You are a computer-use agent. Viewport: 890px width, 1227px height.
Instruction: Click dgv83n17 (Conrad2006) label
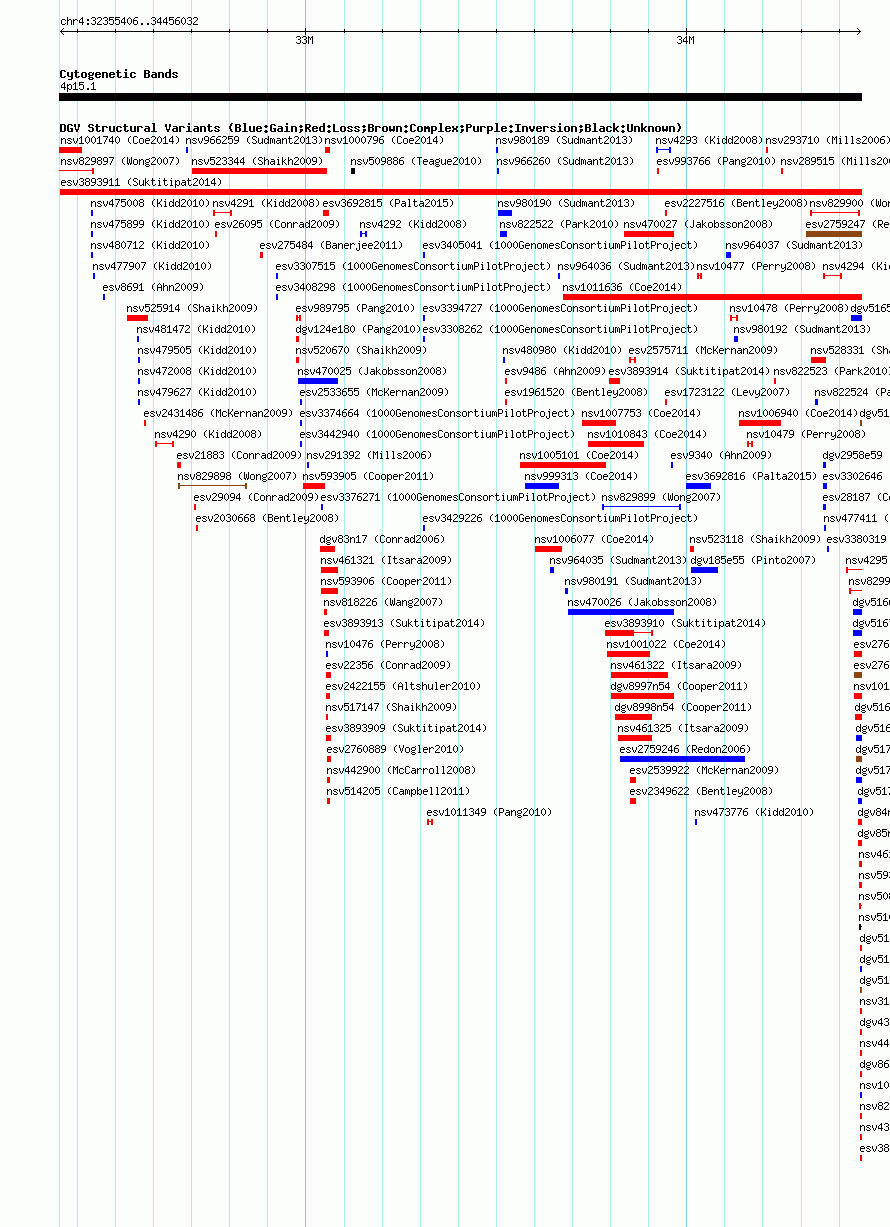click(x=383, y=539)
